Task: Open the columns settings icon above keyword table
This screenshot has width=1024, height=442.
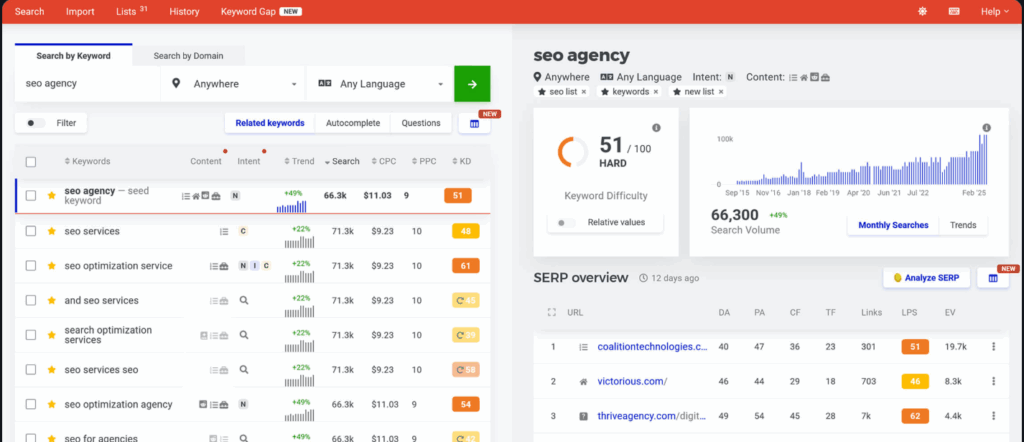Action: click(x=474, y=124)
